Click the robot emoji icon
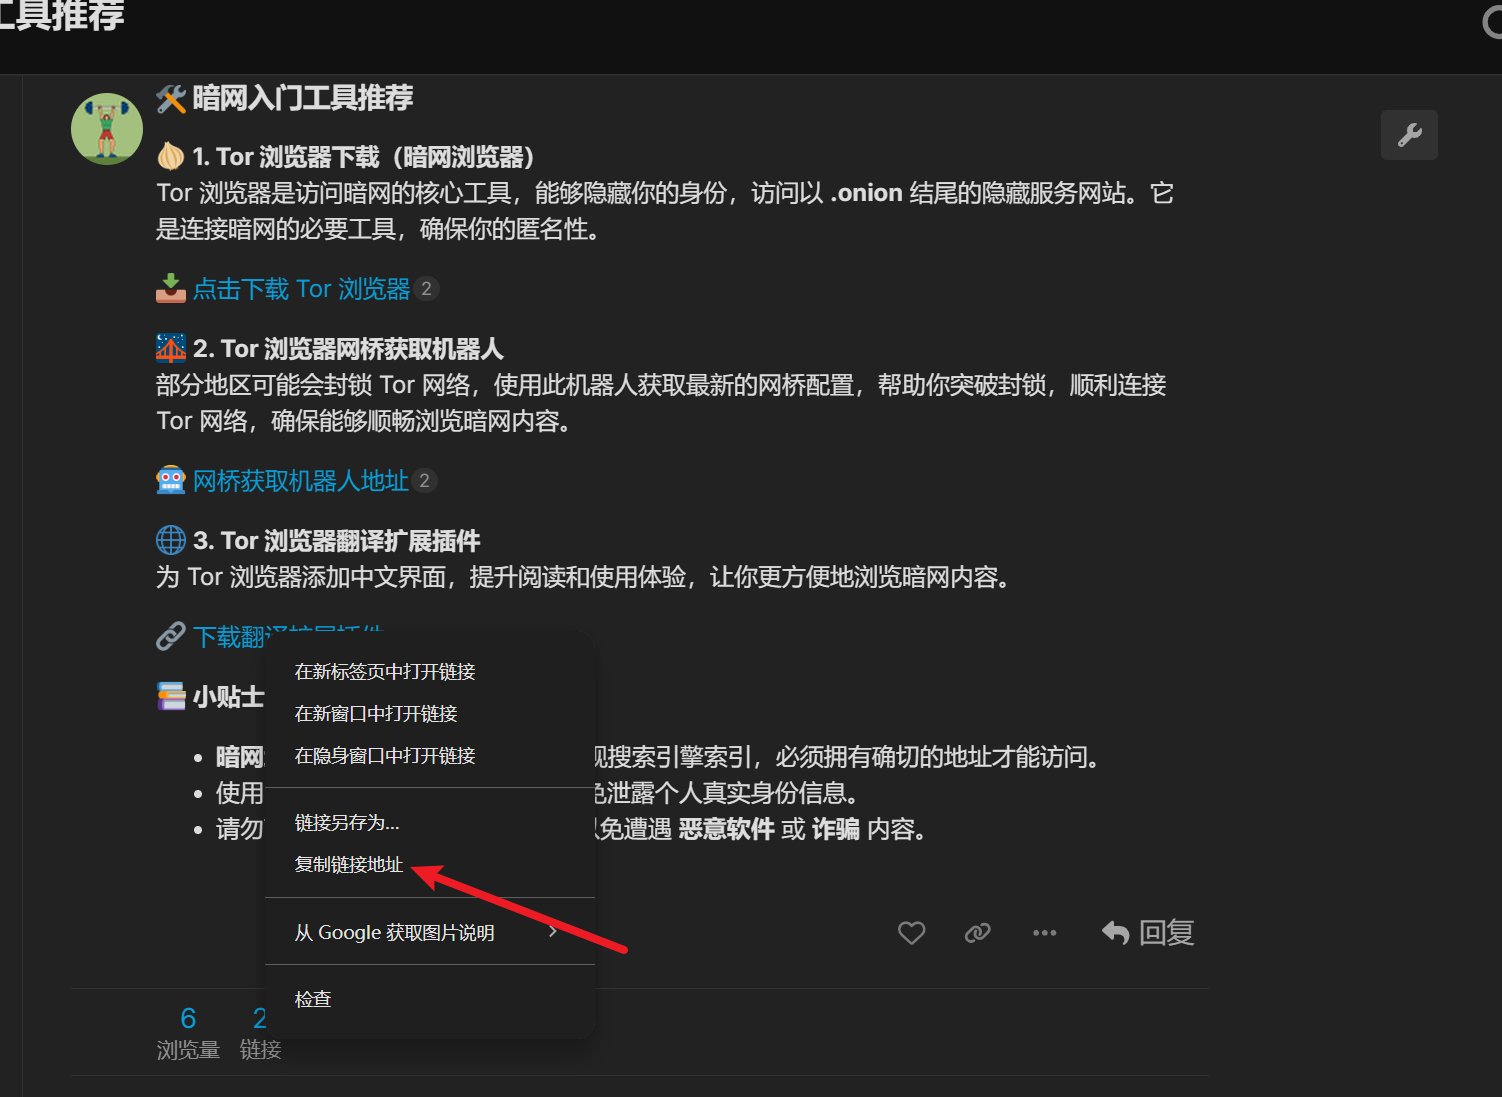Screen dimensions: 1502x1097 [171, 480]
